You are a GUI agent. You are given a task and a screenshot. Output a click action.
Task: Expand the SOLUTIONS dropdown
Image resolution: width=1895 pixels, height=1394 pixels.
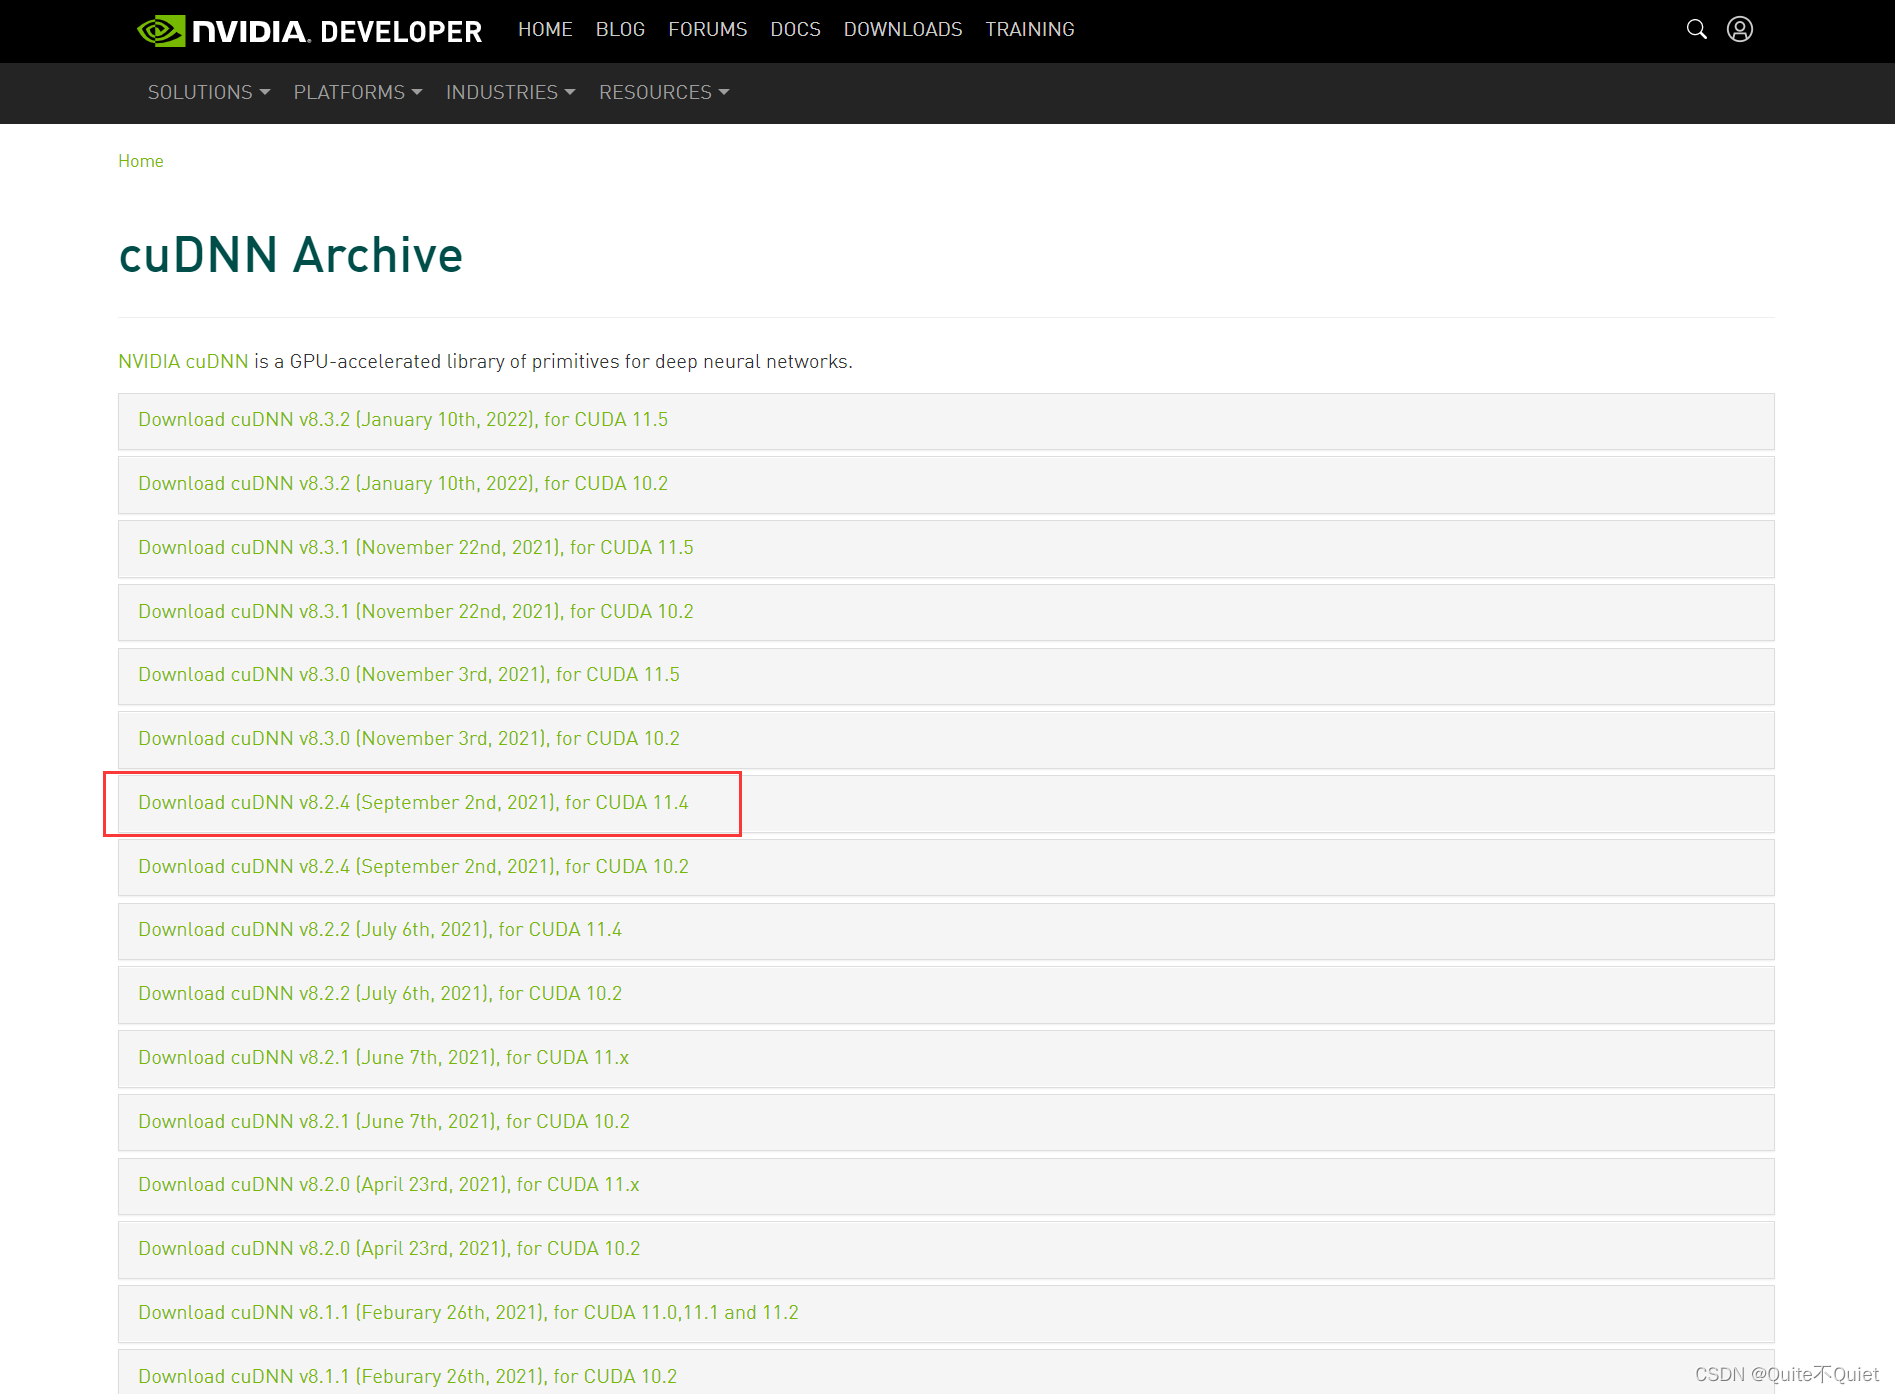[x=209, y=92]
